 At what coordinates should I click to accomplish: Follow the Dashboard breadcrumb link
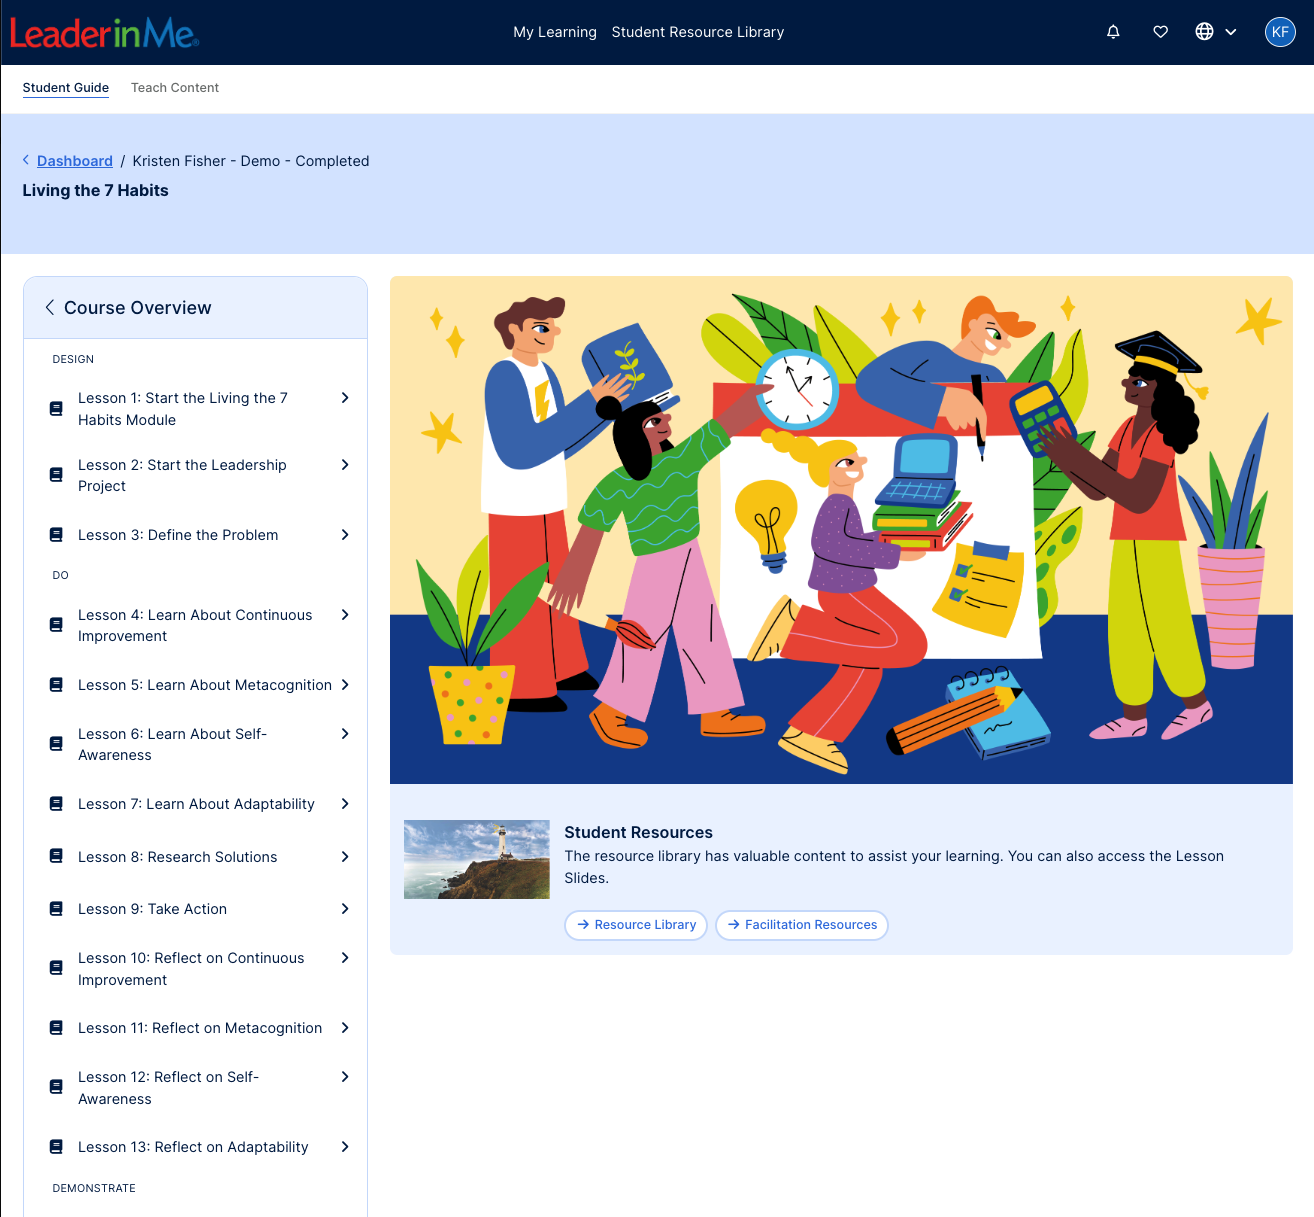click(x=75, y=161)
